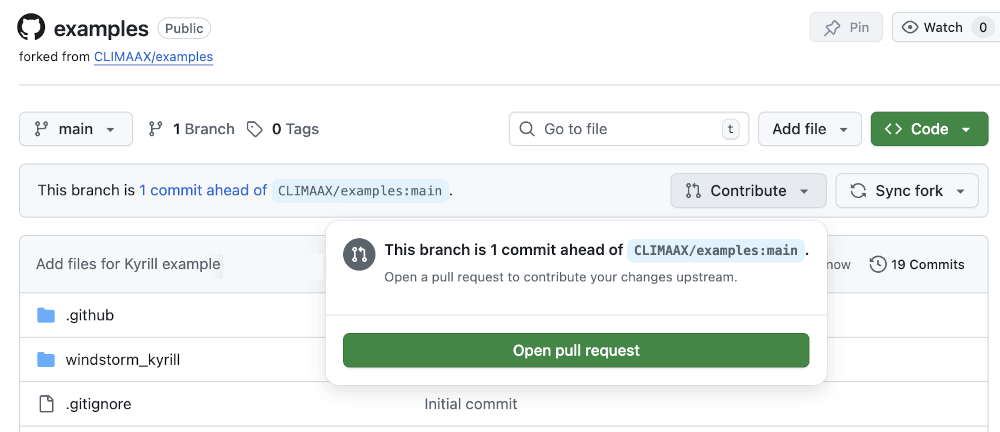Click the pull request icon in popup
The height and width of the screenshot is (432, 1000).
click(358, 255)
